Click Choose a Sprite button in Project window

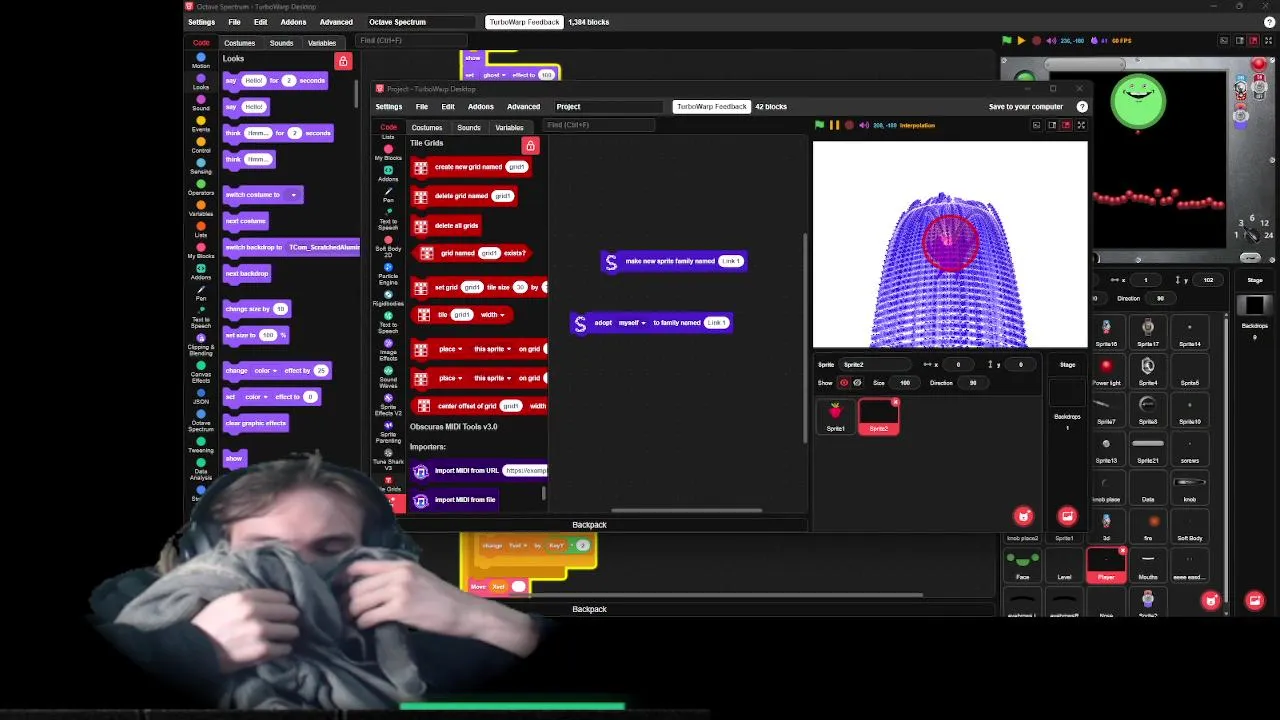coord(1023,516)
